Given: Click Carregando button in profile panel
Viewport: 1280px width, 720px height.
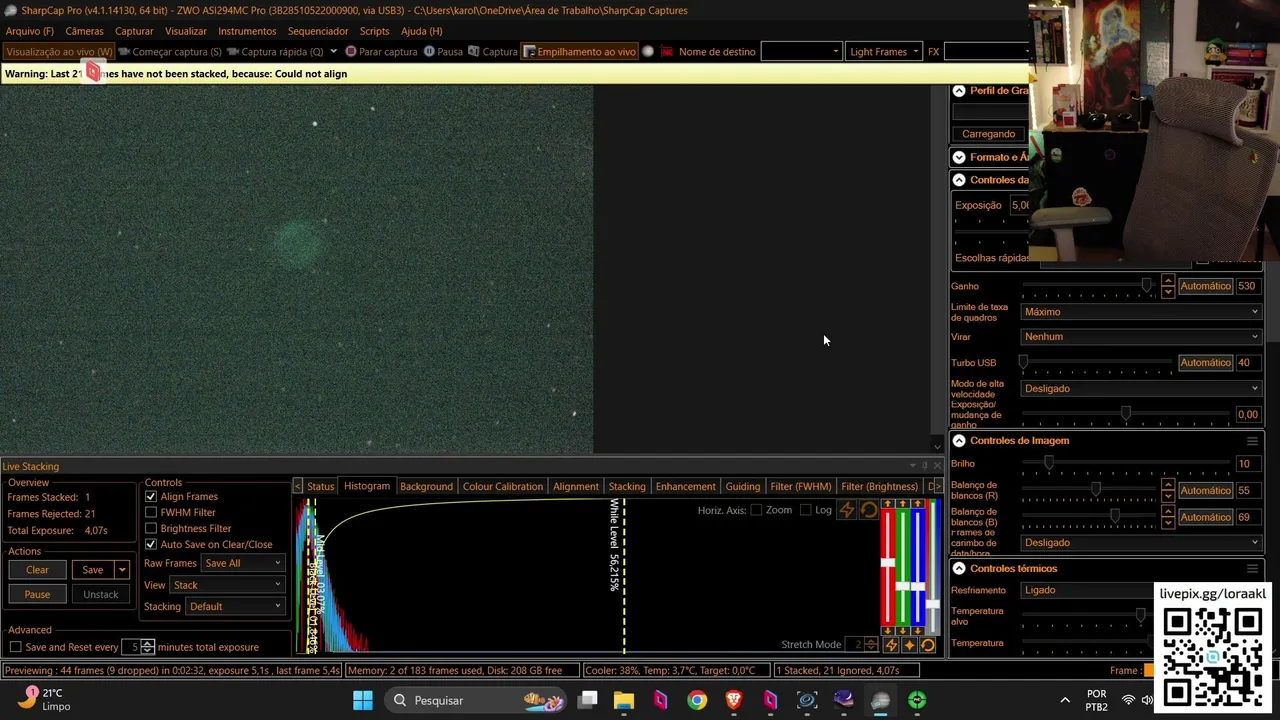Looking at the screenshot, I should click(x=988, y=134).
